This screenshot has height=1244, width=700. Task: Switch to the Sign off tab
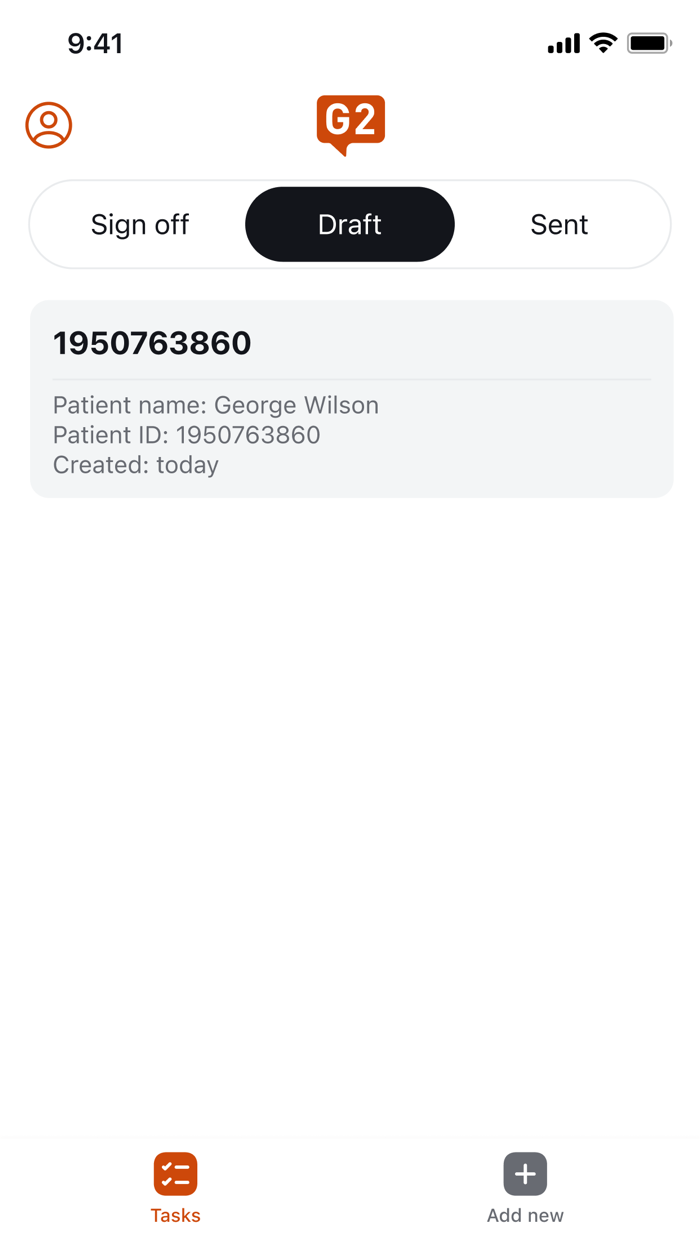[x=140, y=225]
